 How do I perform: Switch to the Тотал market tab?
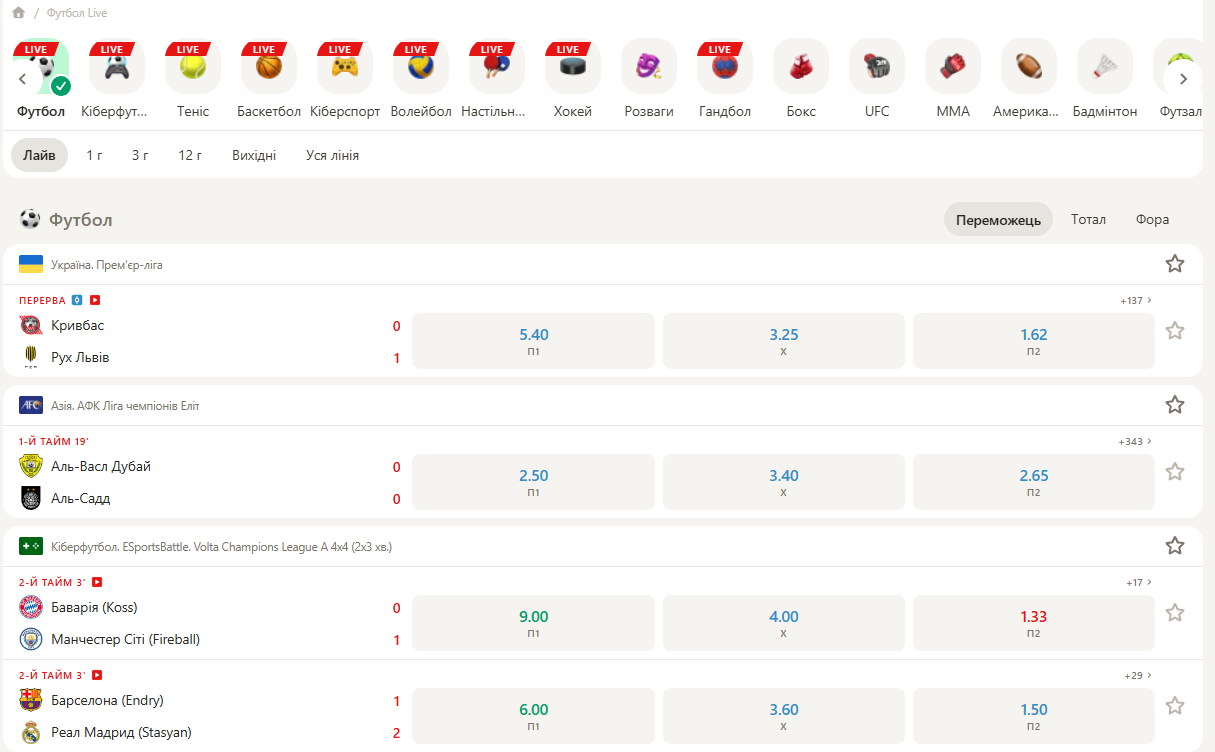[x=1088, y=219]
